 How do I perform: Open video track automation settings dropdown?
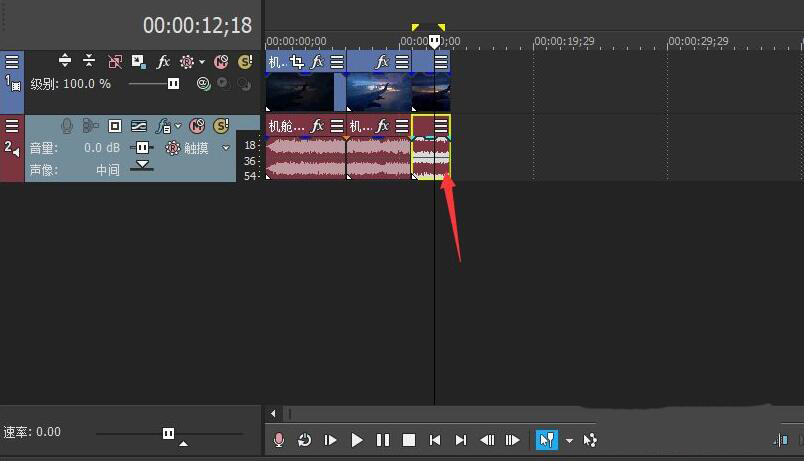(x=201, y=62)
